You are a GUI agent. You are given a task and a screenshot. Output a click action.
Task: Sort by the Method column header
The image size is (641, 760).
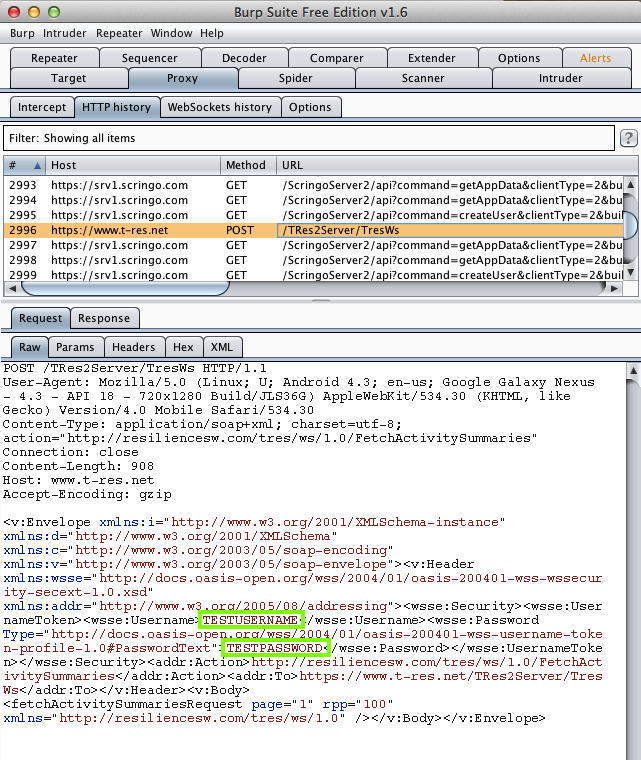click(248, 166)
